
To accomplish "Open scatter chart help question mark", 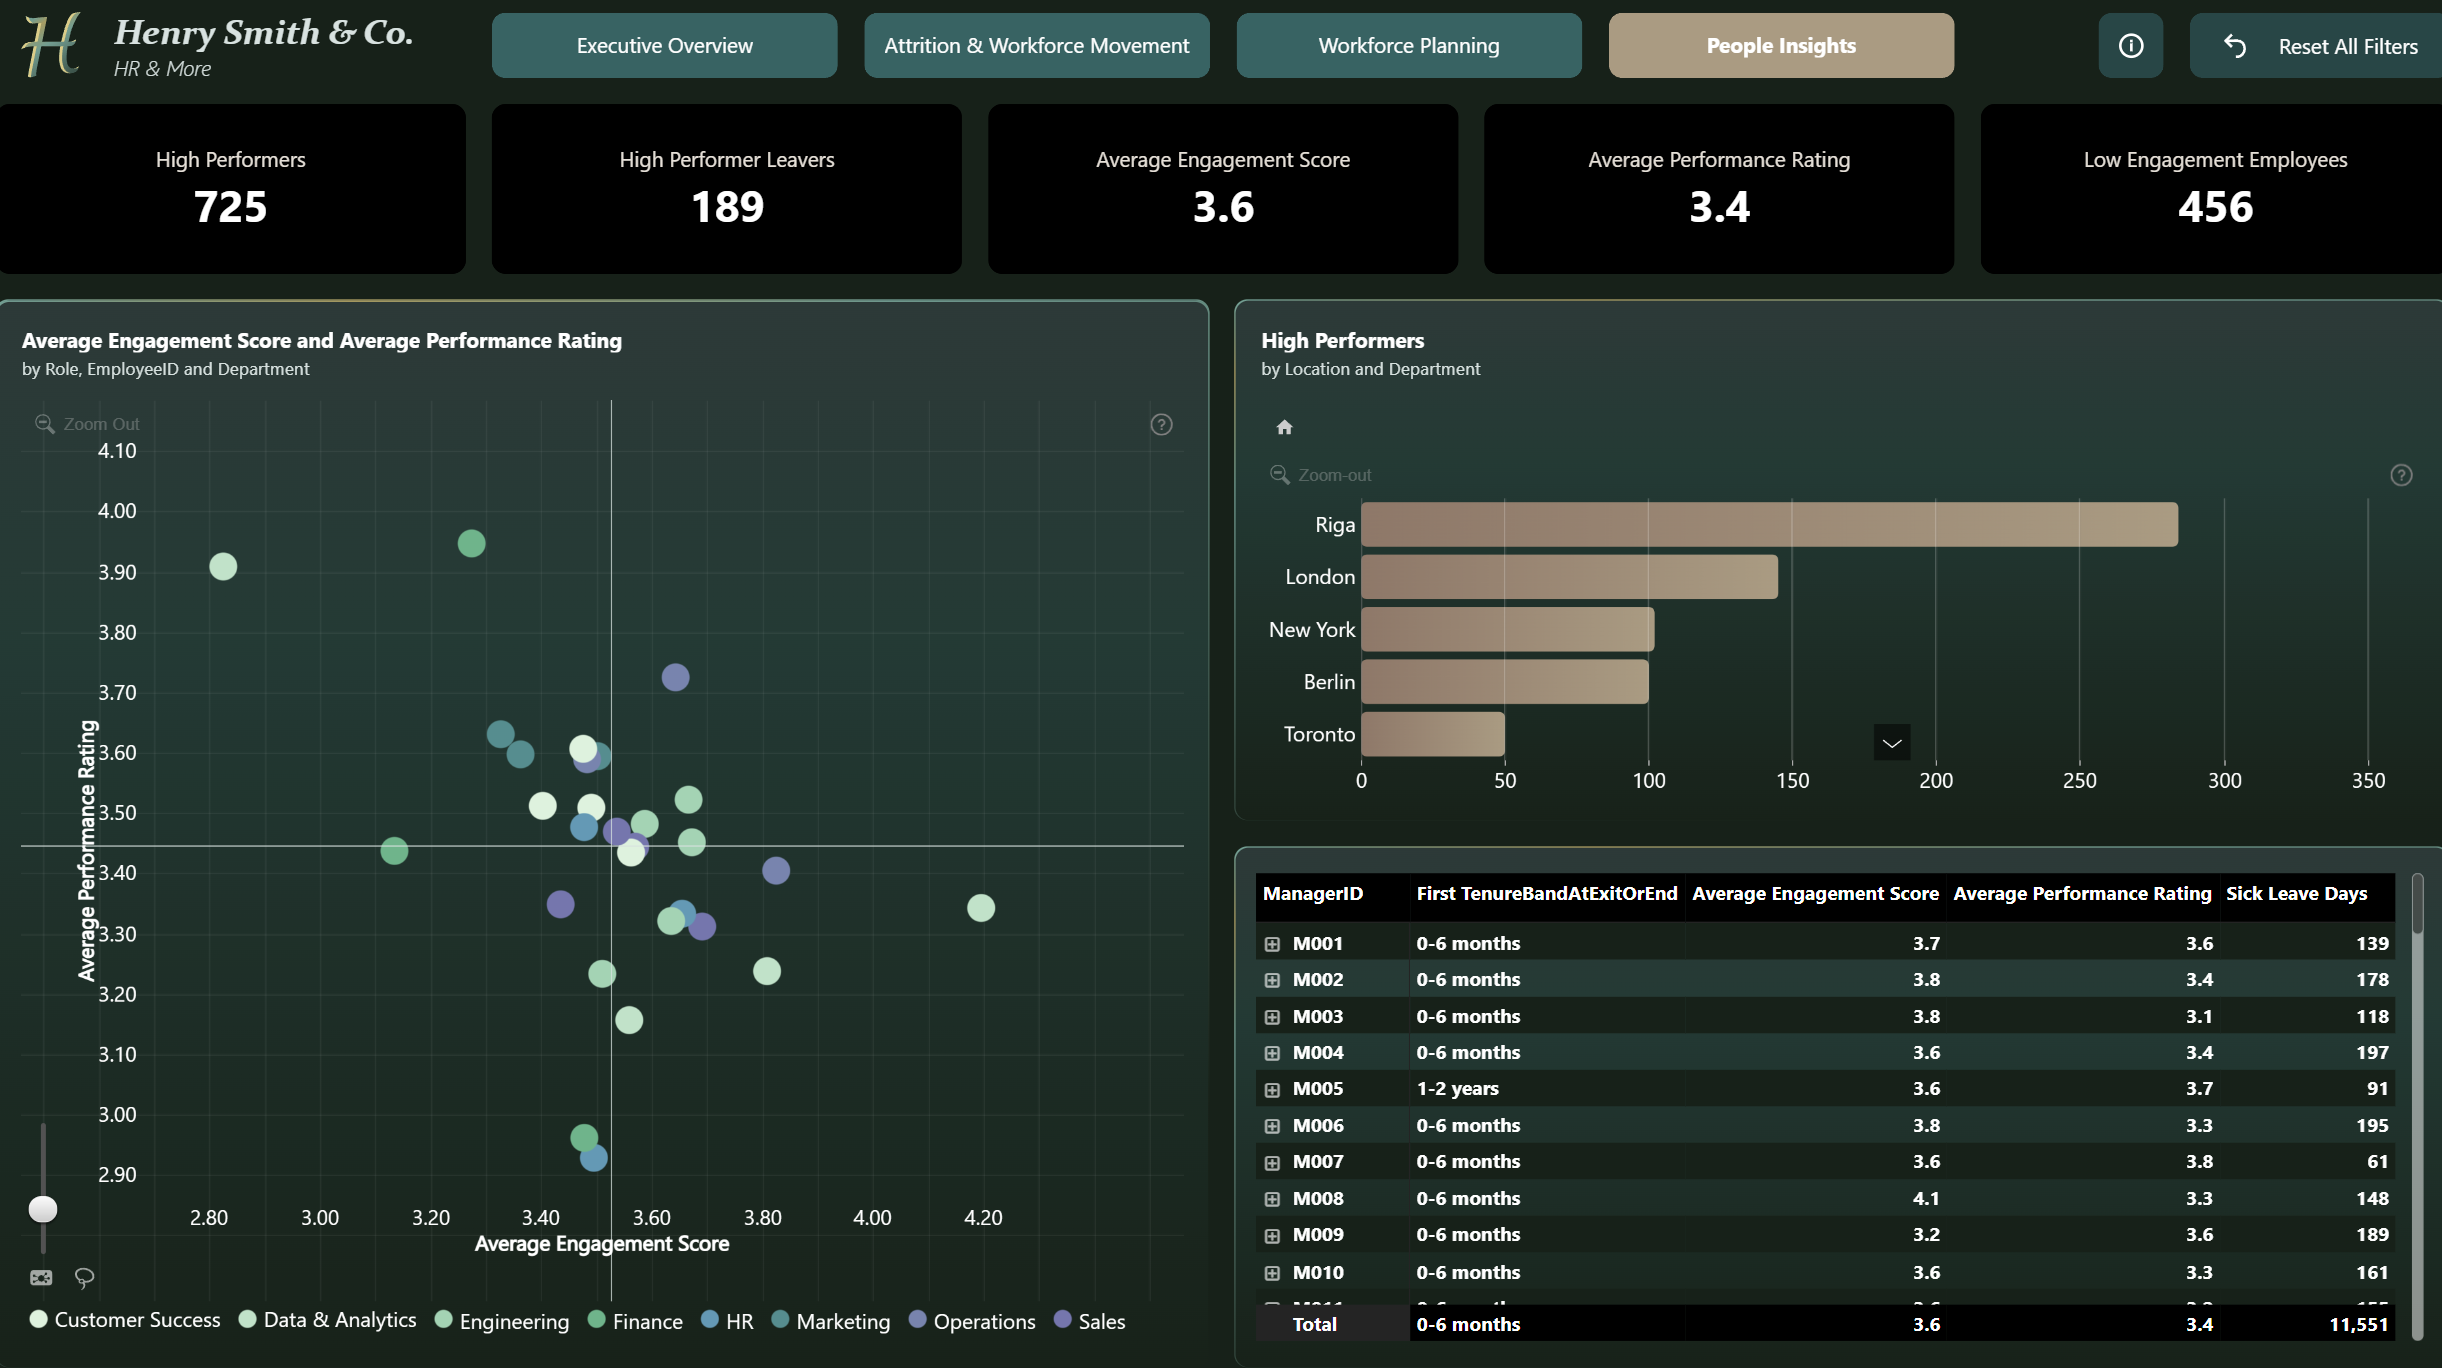I will pyautogui.click(x=1161, y=425).
